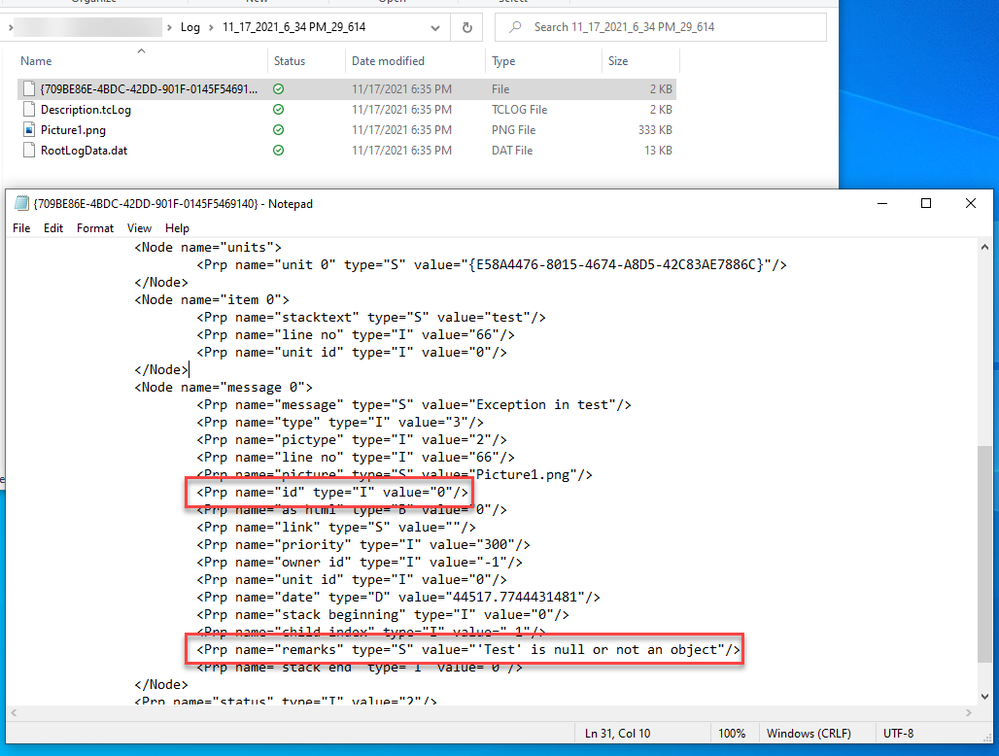This screenshot has width=999, height=756.
Task: Click sync status icon for Picture1.png
Action: click(279, 130)
